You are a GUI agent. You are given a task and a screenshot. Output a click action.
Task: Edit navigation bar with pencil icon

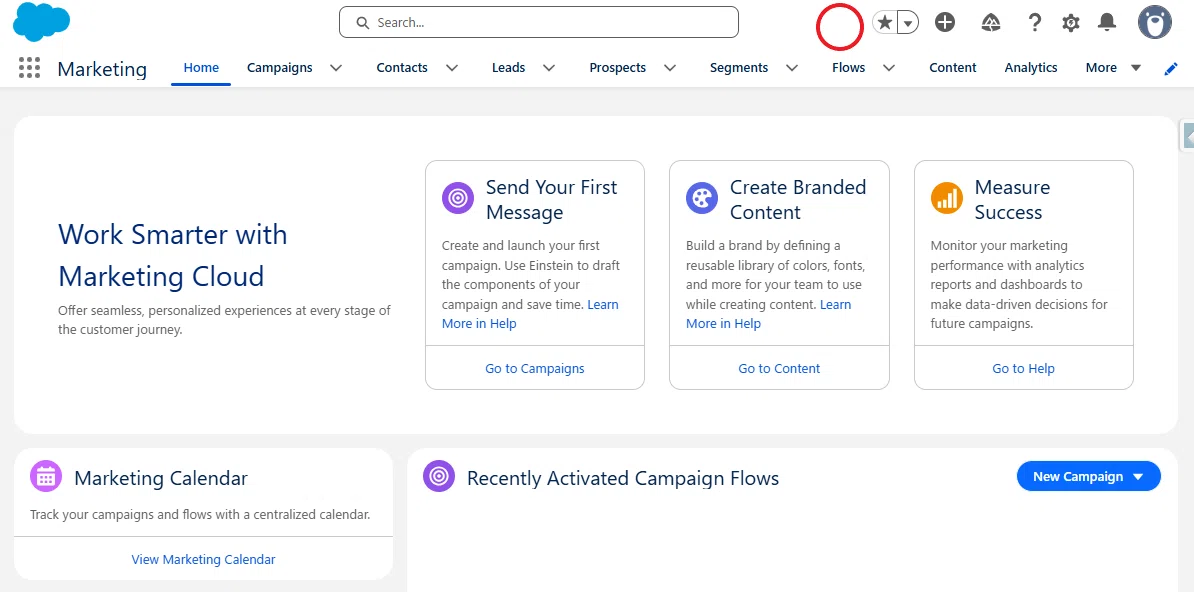1171,69
